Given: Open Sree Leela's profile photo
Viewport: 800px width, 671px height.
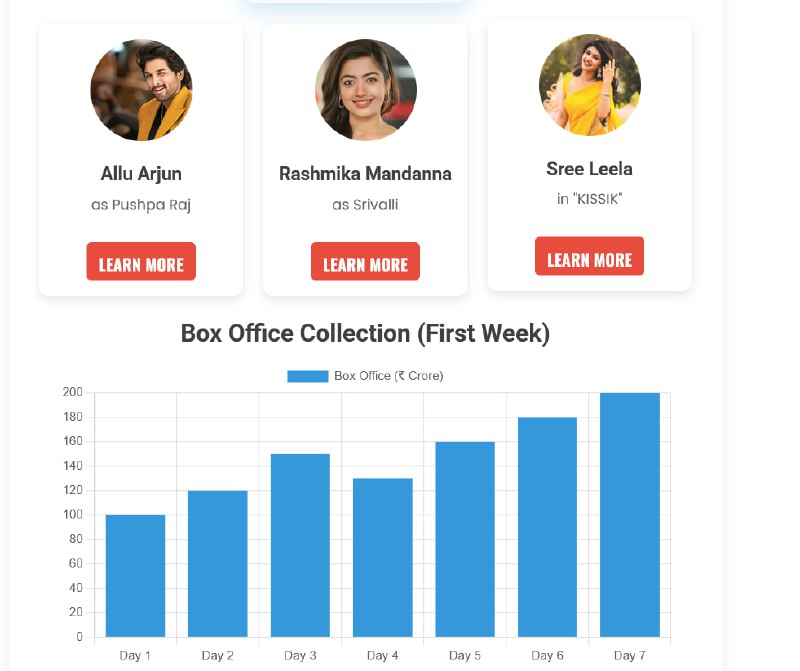Looking at the screenshot, I should click(x=590, y=85).
